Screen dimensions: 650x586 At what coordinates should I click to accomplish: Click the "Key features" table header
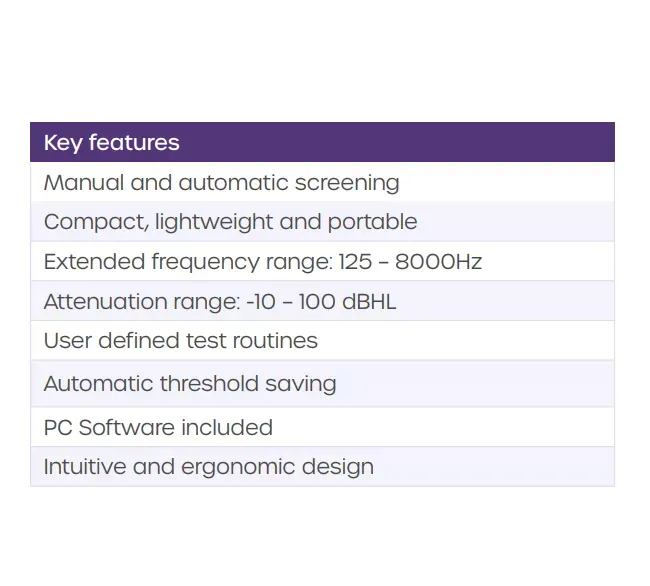(x=112, y=143)
